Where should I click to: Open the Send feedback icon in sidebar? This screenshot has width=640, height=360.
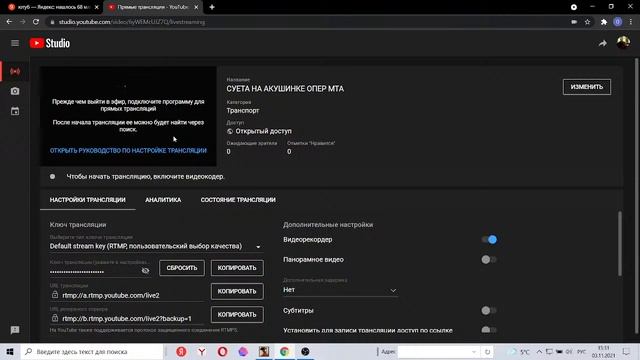[15, 330]
